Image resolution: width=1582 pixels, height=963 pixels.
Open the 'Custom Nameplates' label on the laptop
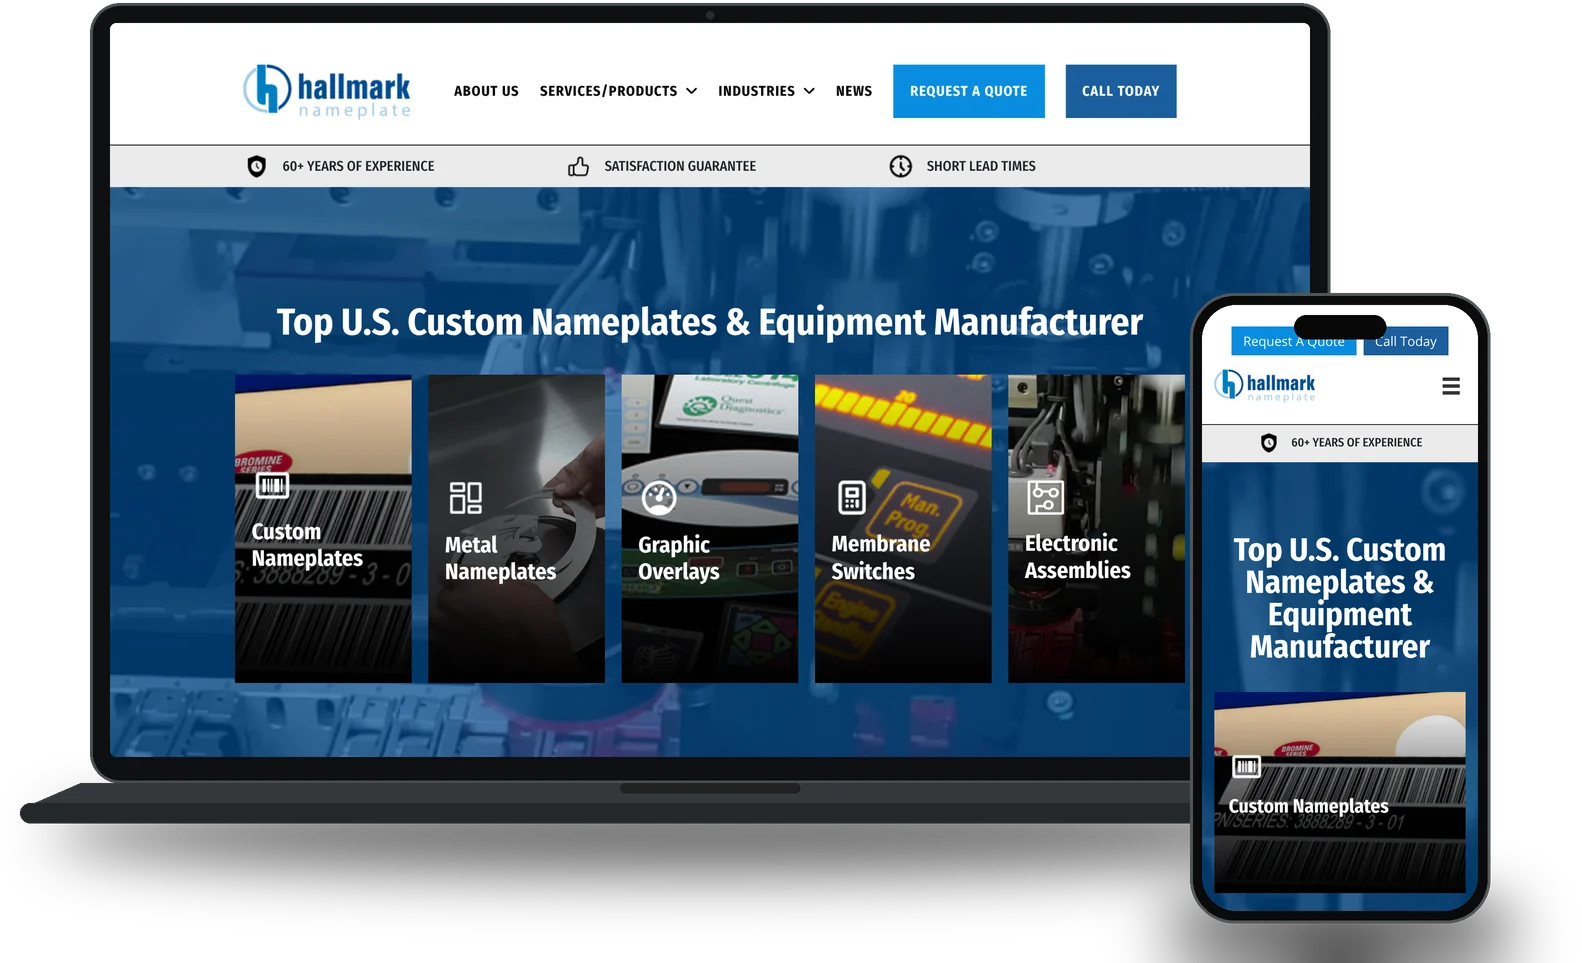[x=307, y=545]
